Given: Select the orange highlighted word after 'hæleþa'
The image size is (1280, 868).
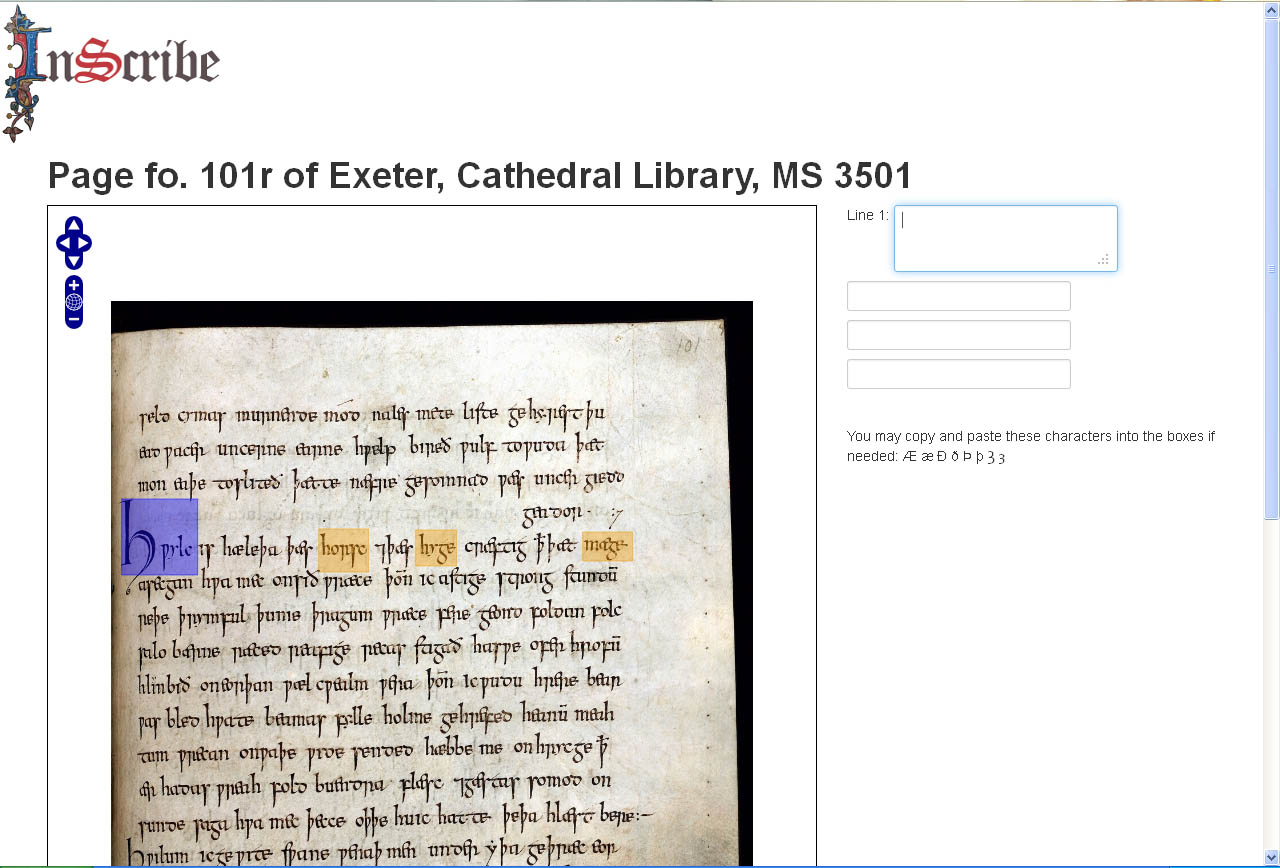Looking at the screenshot, I should click(x=343, y=548).
